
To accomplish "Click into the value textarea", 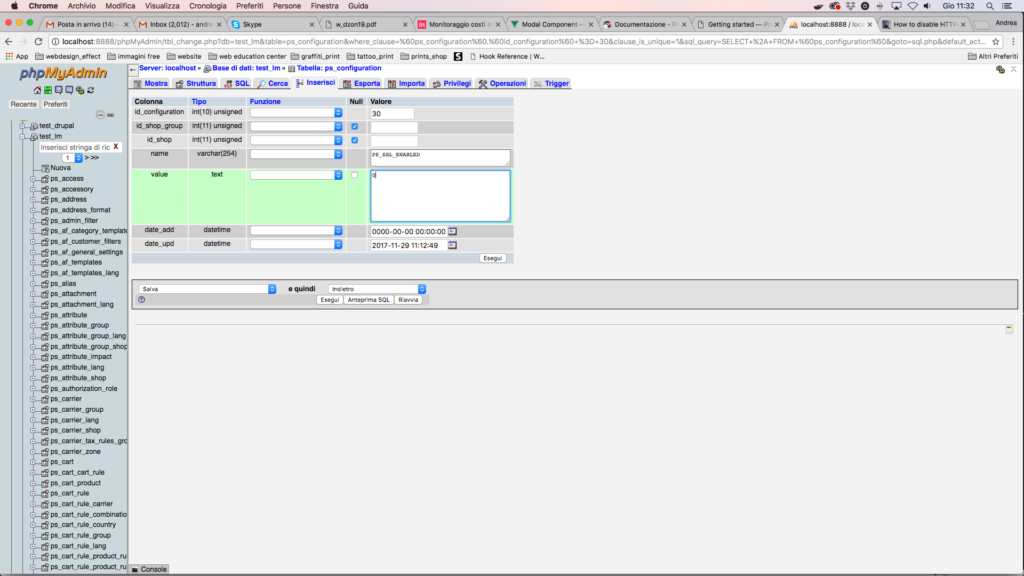I will click(440, 196).
